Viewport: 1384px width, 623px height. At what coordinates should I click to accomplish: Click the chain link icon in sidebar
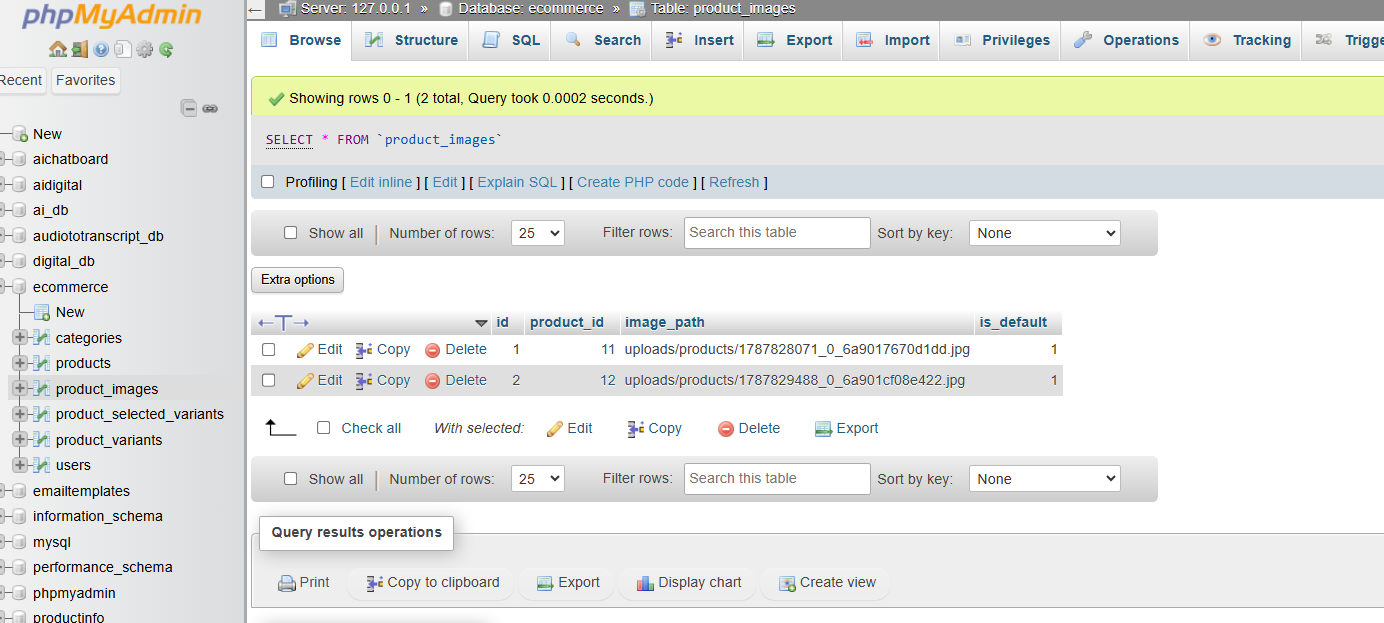[210, 108]
